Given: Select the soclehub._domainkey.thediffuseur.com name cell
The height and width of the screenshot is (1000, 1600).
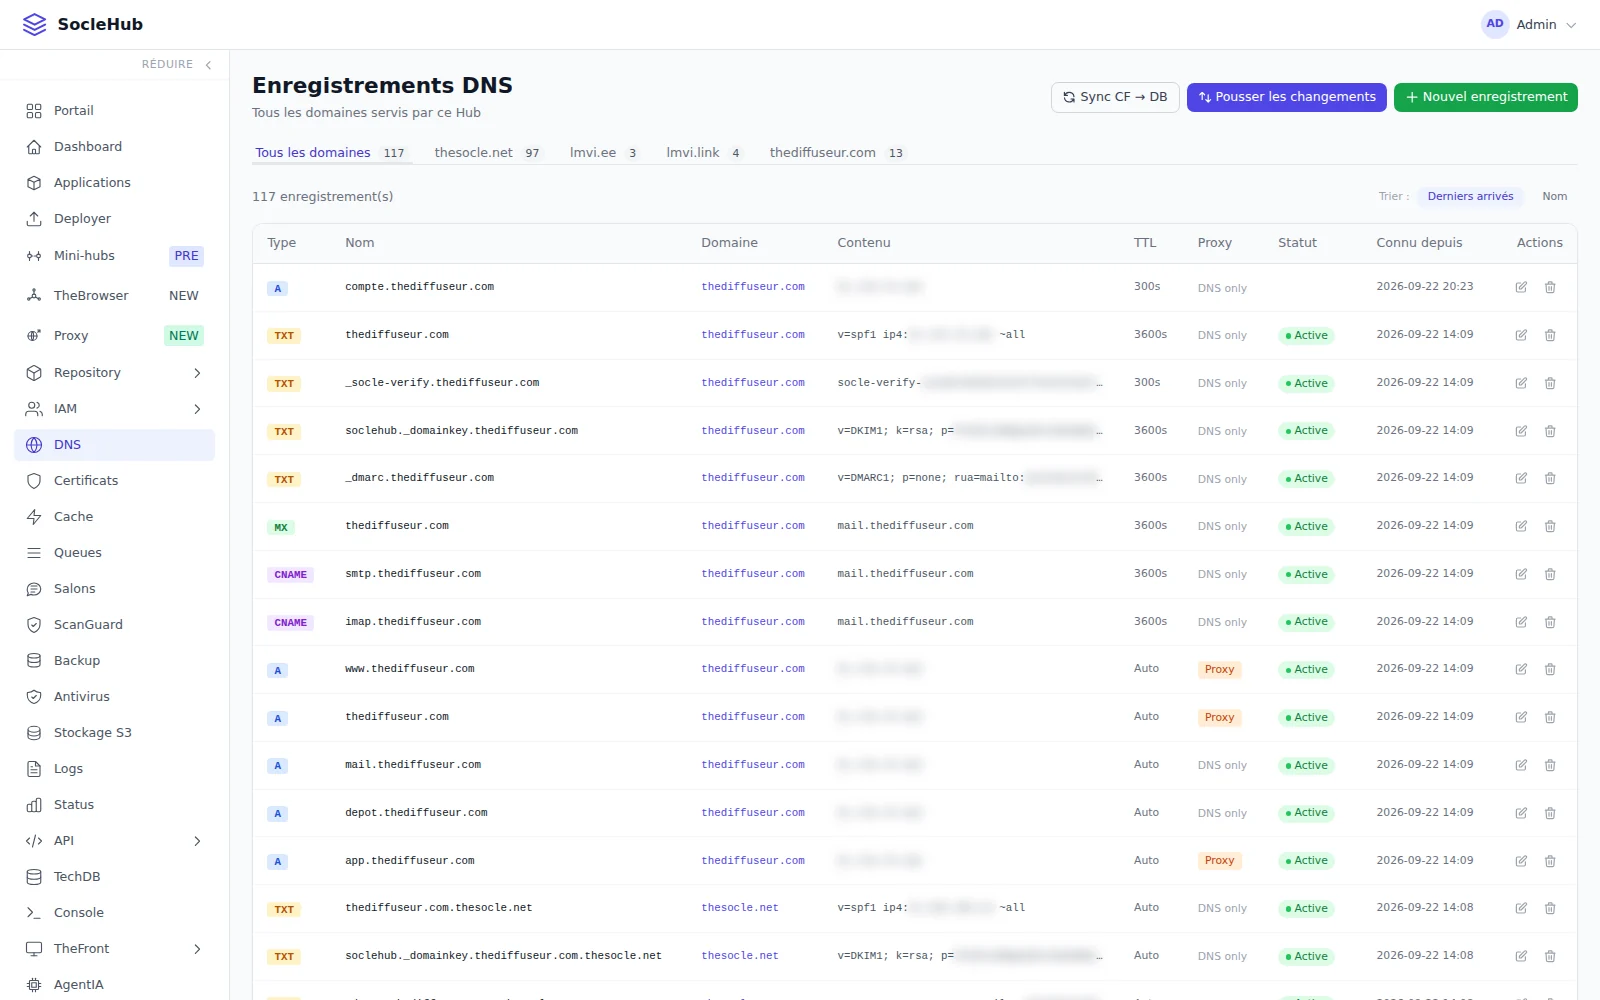Looking at the screenshot, I should 461,431.
